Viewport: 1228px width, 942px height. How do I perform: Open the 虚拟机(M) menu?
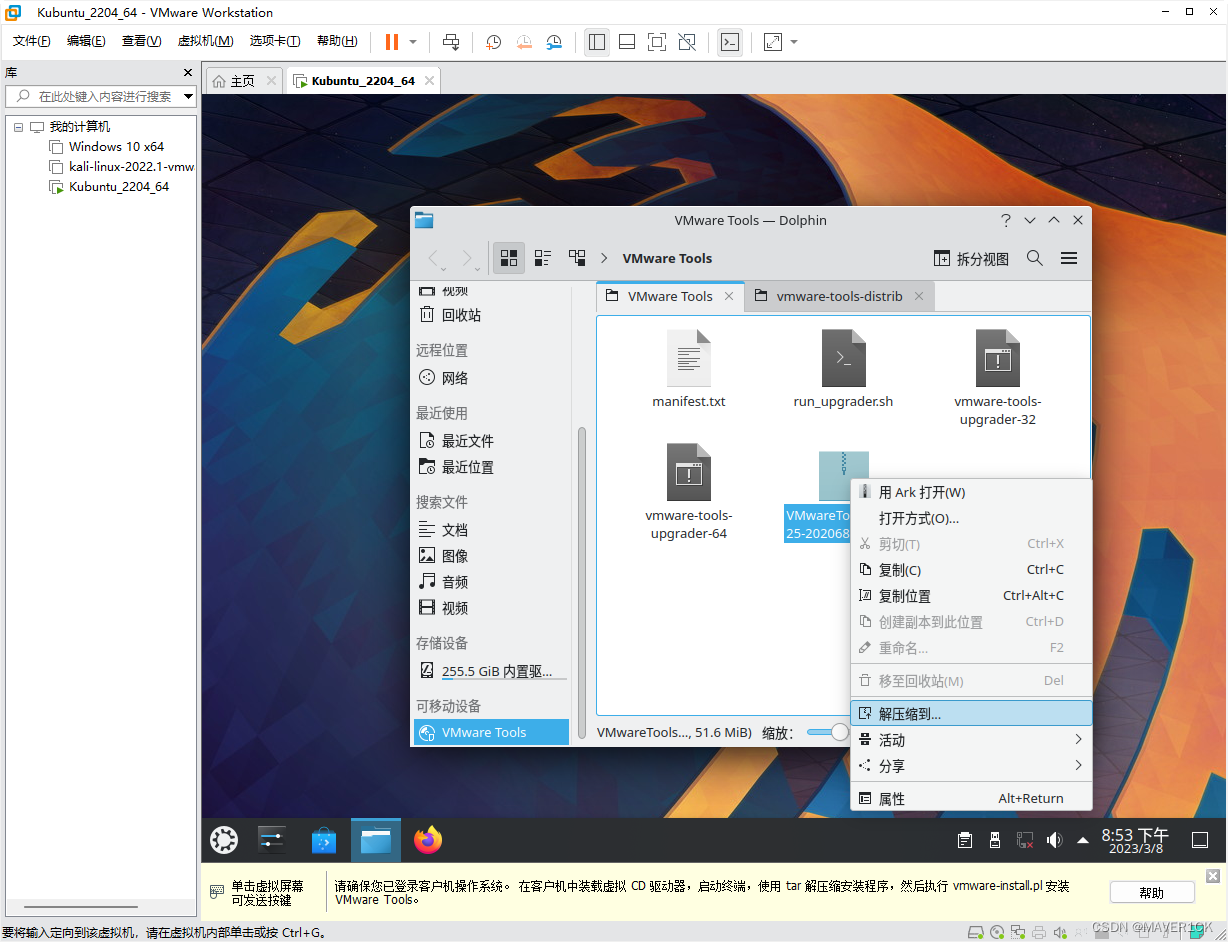coord(205,41)
